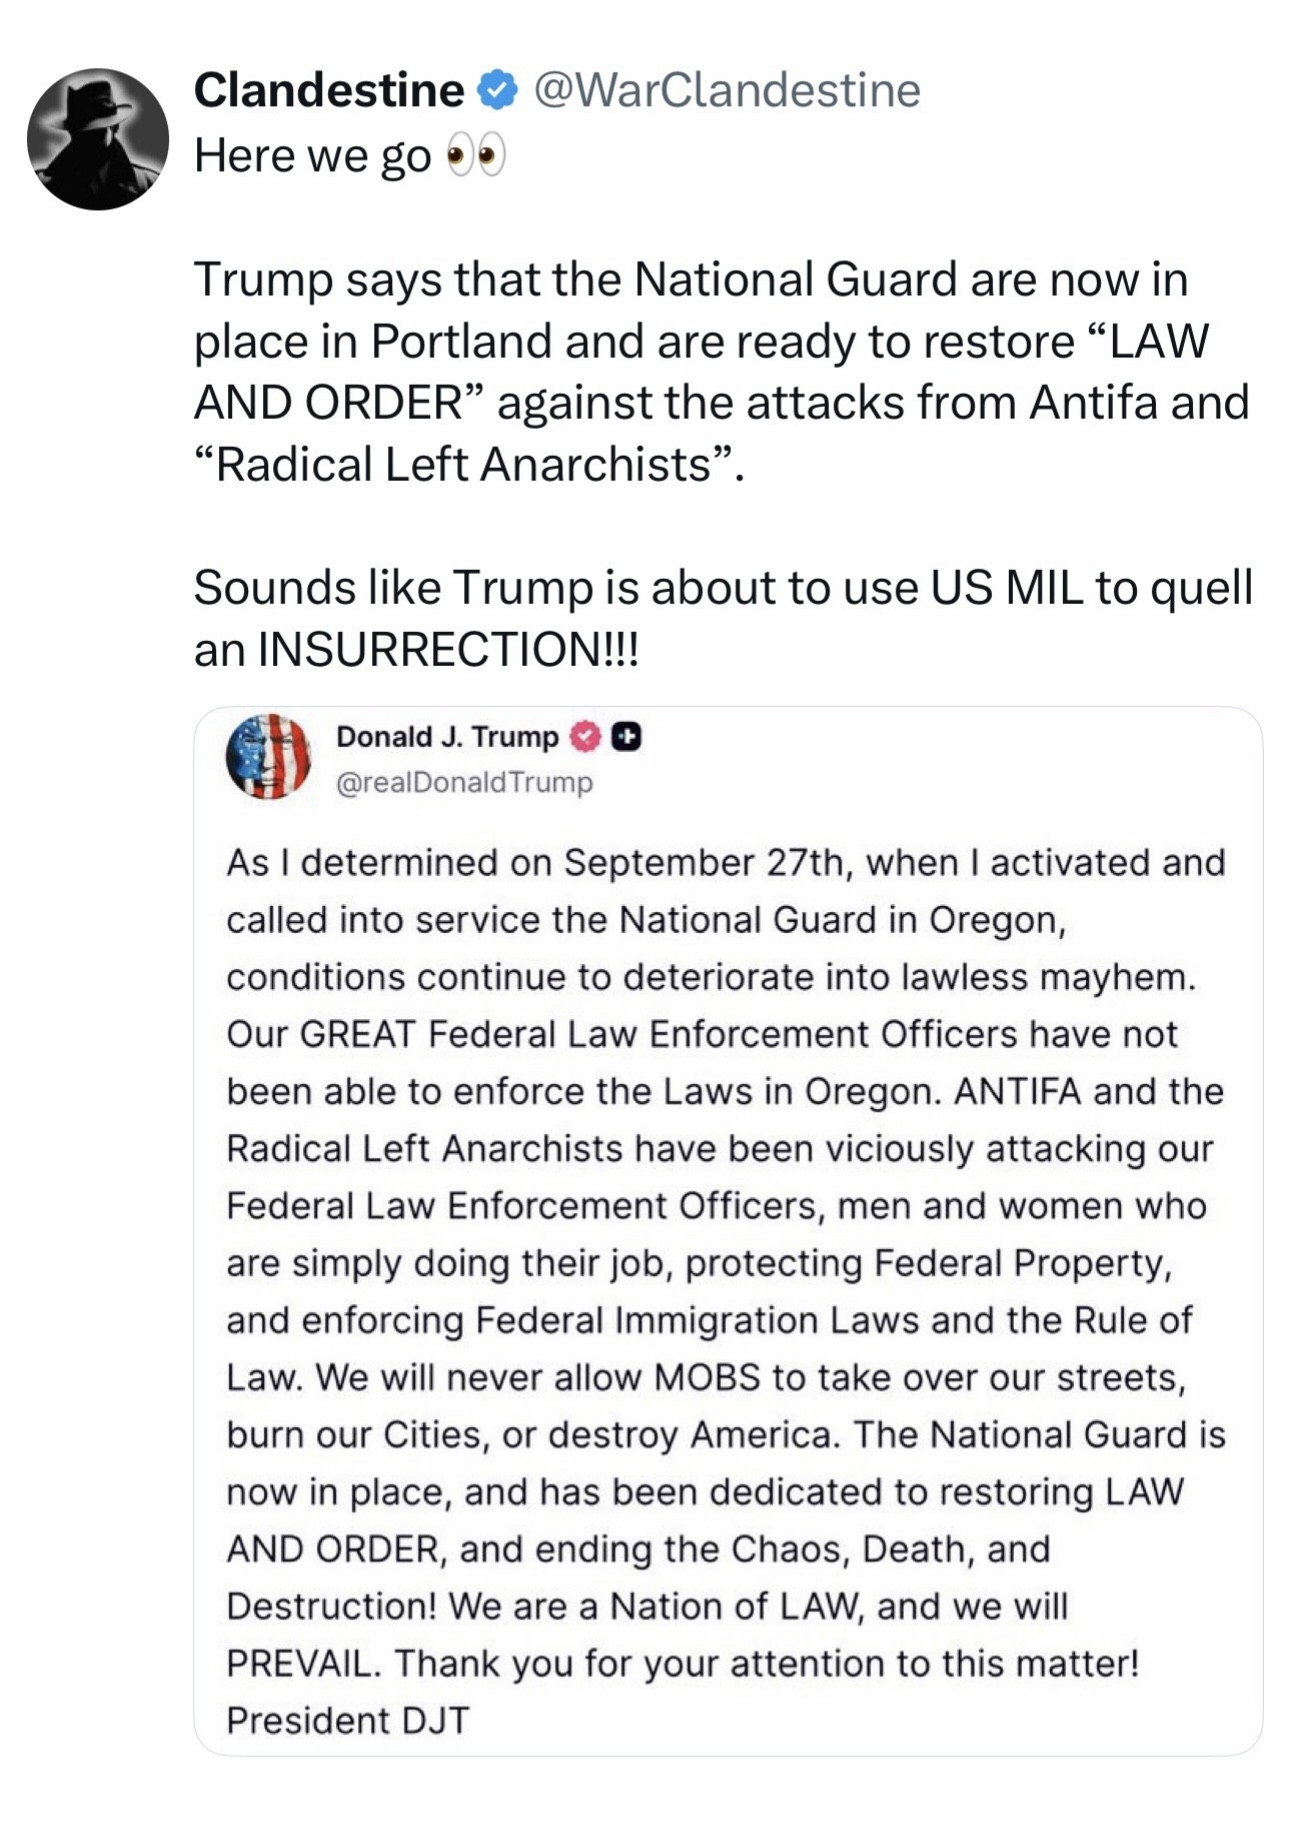Screen dimensions: 1290x1822
Task: Open the Clandestine profile avatar
Action: (x=98, y=139)
